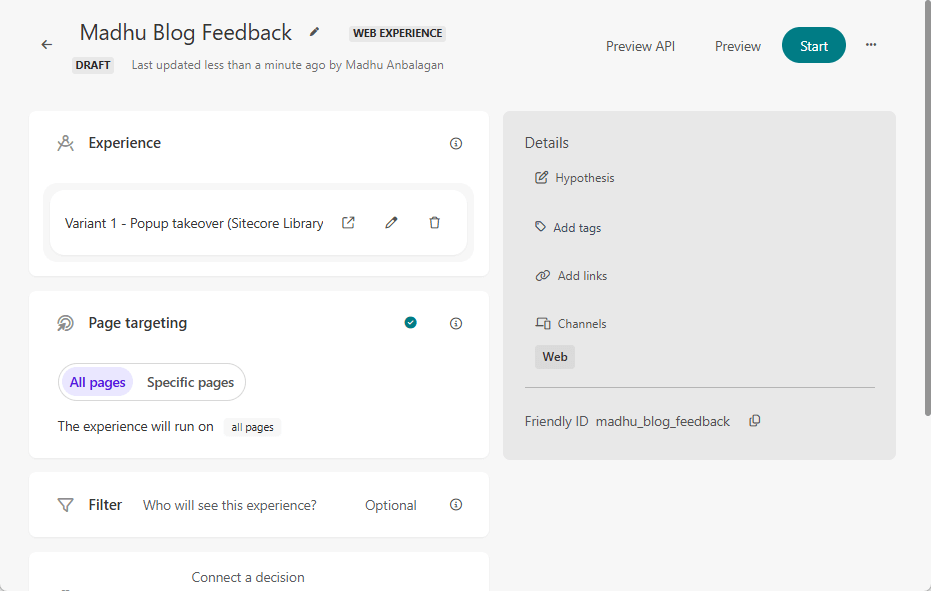Copy the Friendly ID madhu_blog_feedback
The width and height of the screenshot is (931, 591).
point(755,421)
